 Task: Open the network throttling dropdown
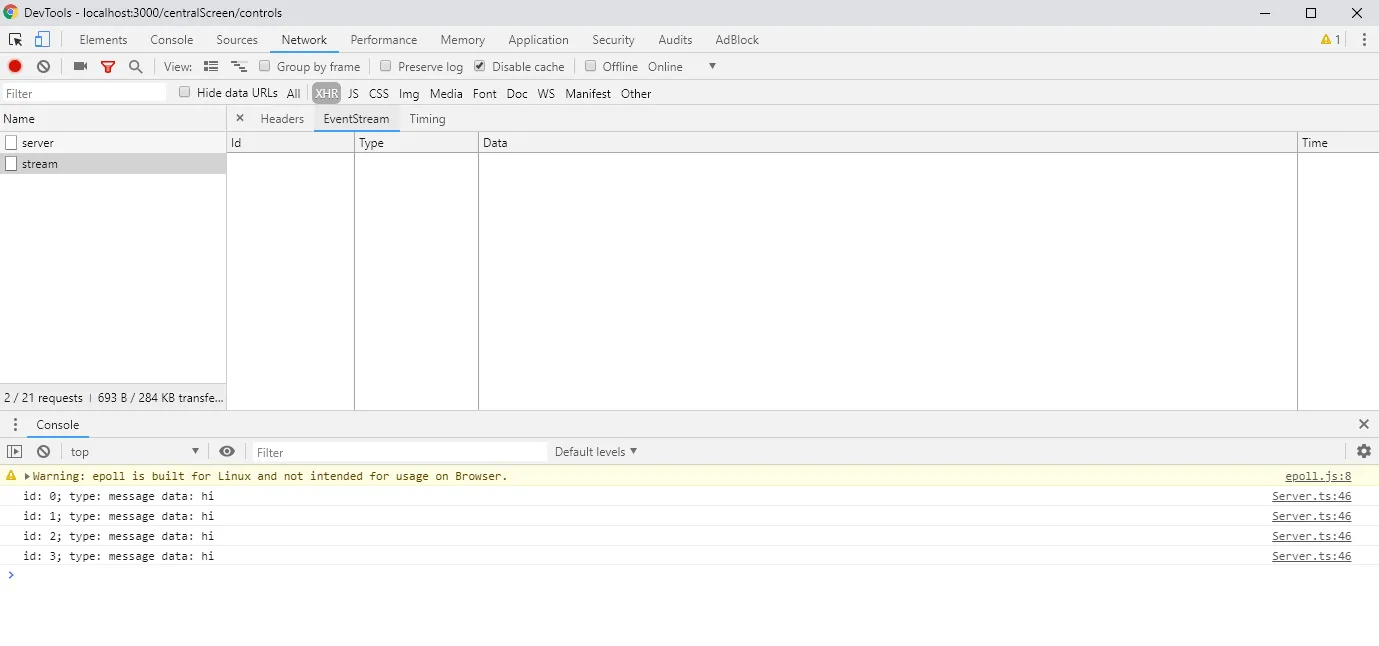coord(711,66)
